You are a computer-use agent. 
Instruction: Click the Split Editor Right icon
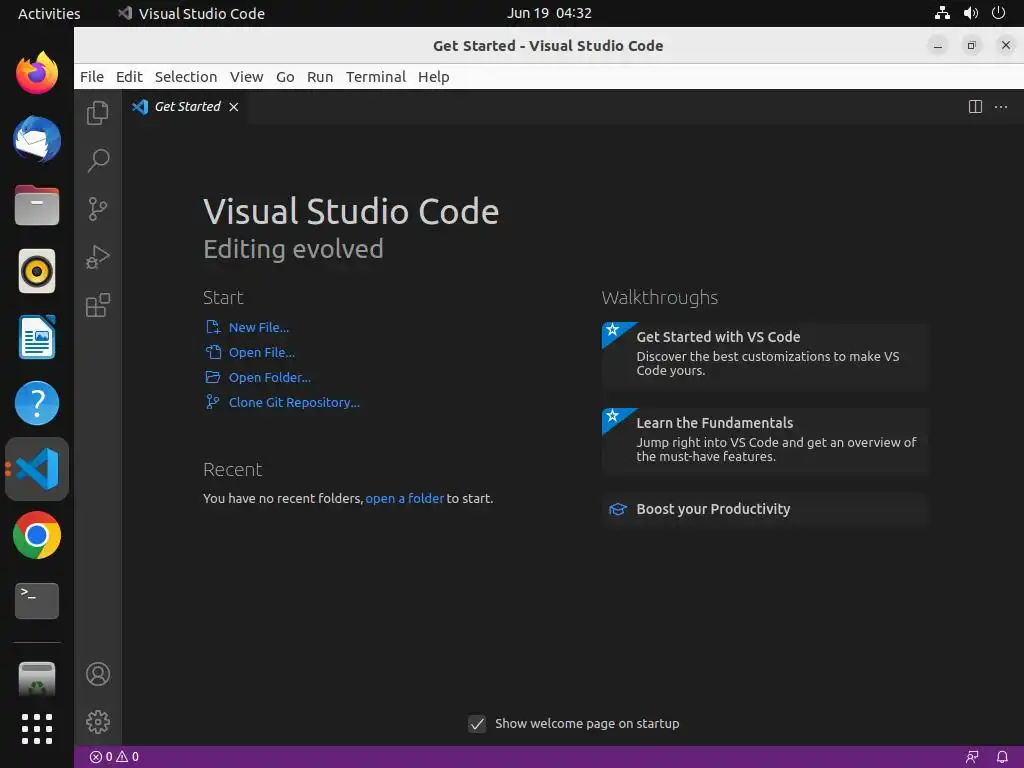(975, 106)
